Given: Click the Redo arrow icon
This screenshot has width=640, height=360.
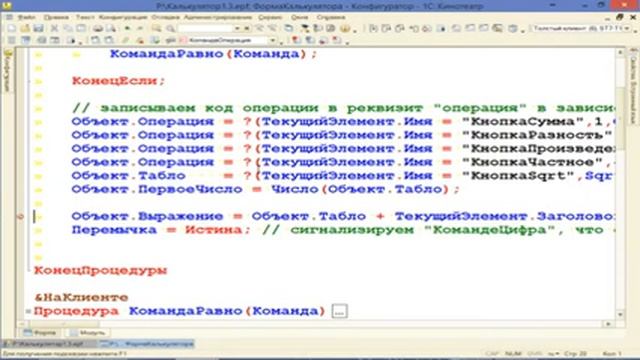Looking at the screenshot, I should click(x=140, y=28).
